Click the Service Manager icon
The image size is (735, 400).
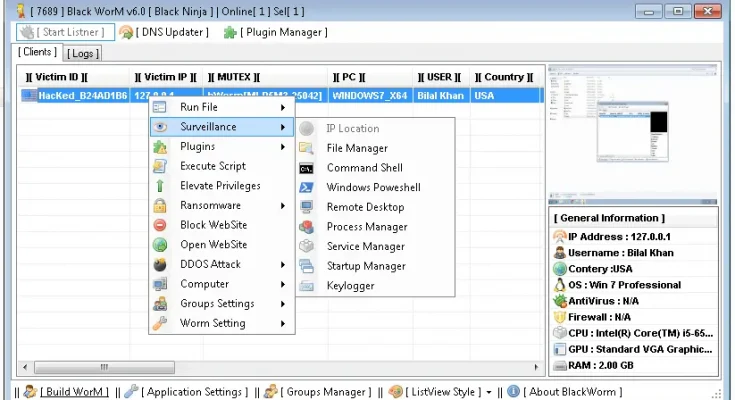tap(307, 246)
